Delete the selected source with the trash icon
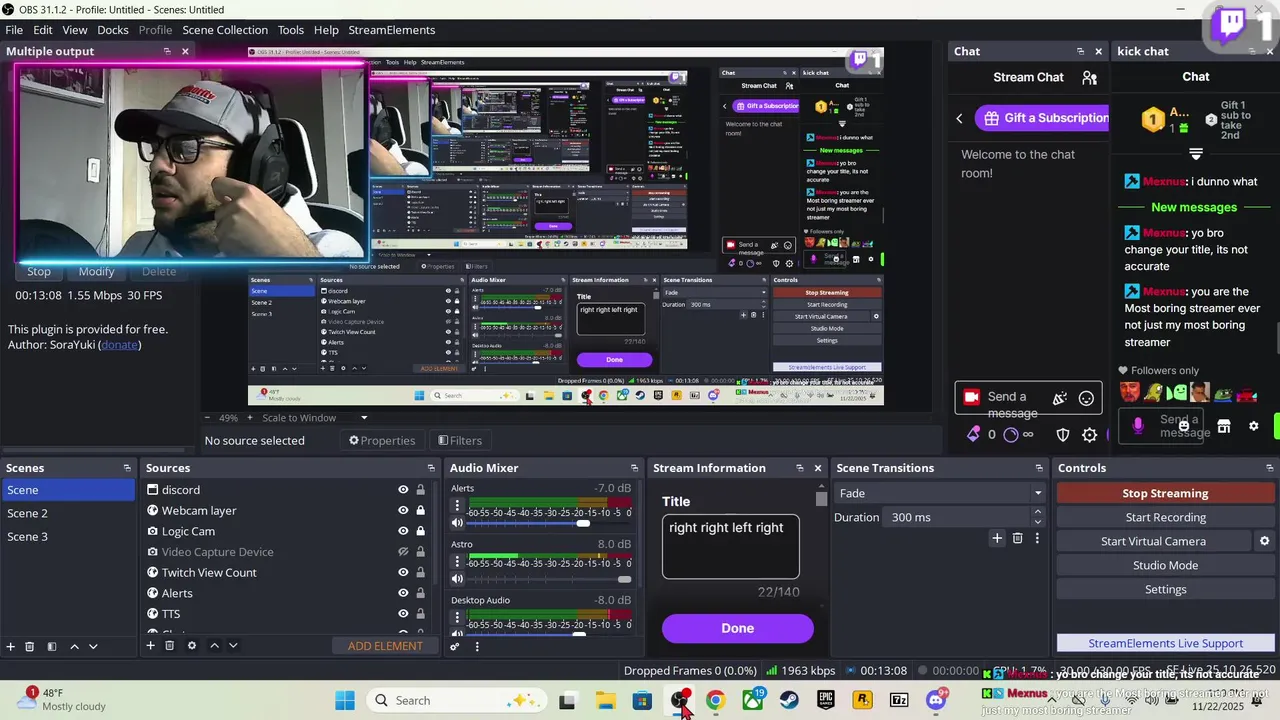This screenshot has height=720, width=1280. [170, 646]
